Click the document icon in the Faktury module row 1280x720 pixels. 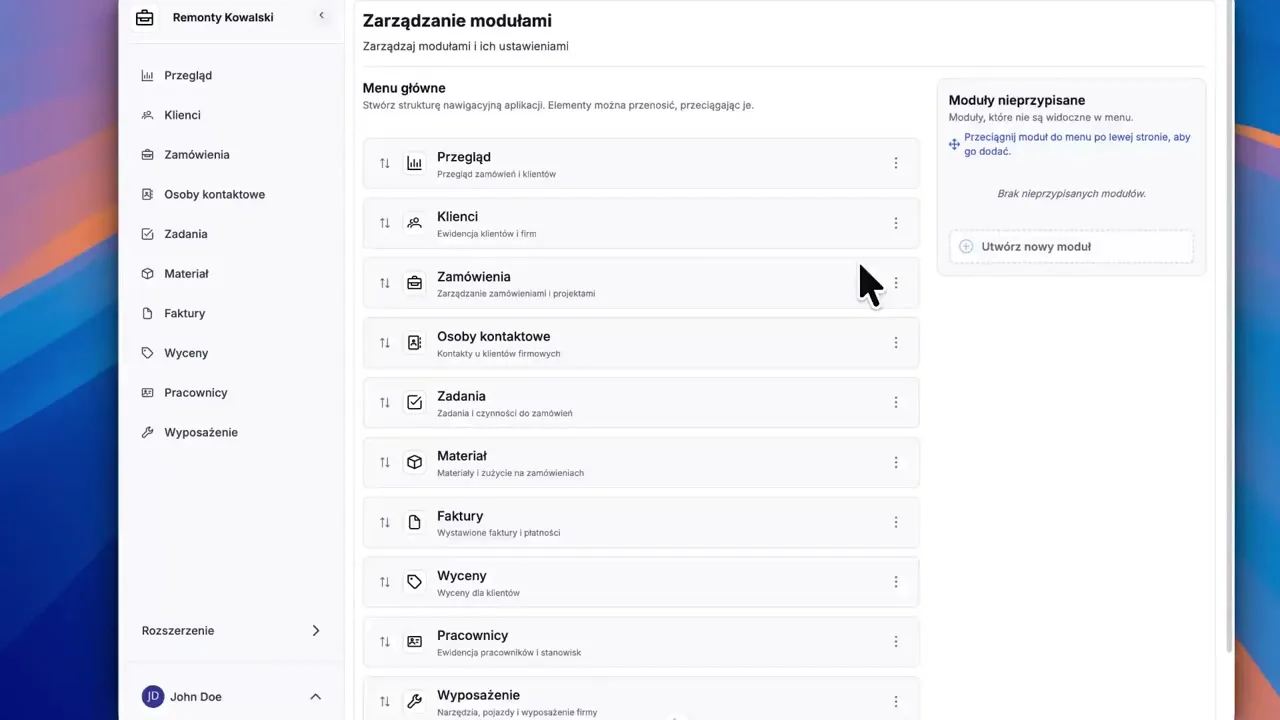(414, 522)
